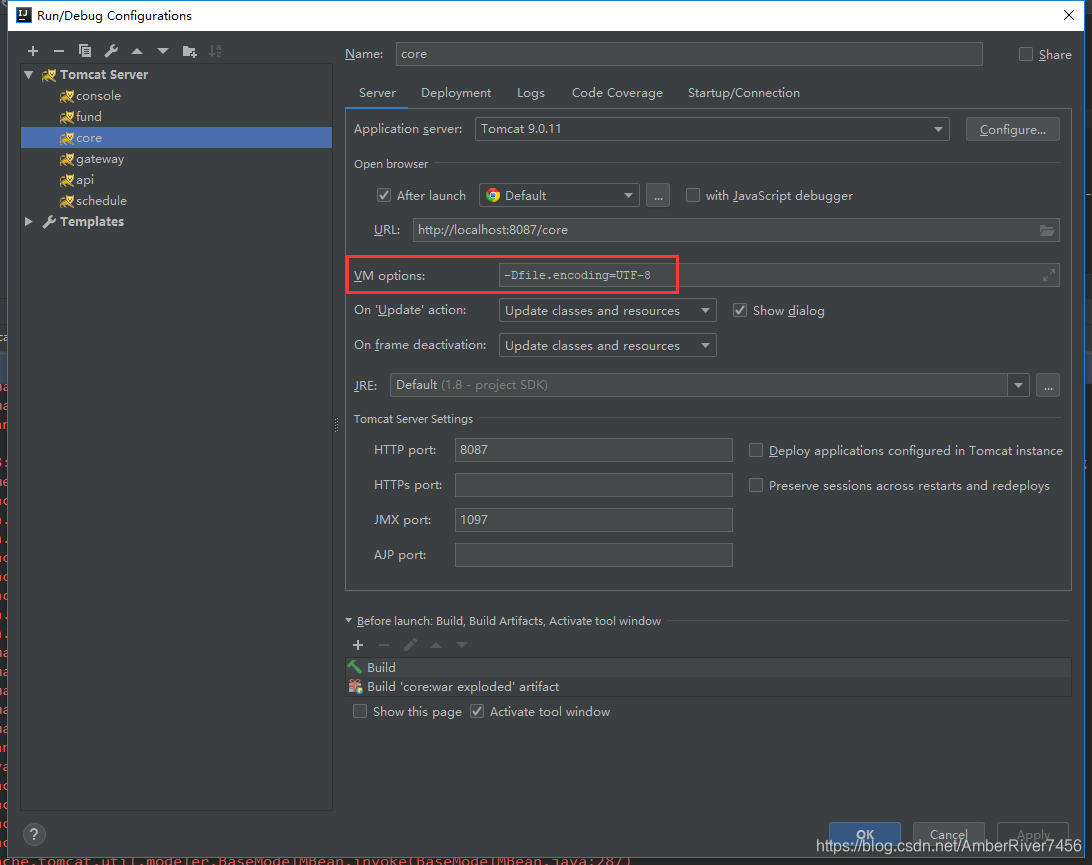Add a before launch task
This screenshot has height=865, width=1092.
pos(358,645)
